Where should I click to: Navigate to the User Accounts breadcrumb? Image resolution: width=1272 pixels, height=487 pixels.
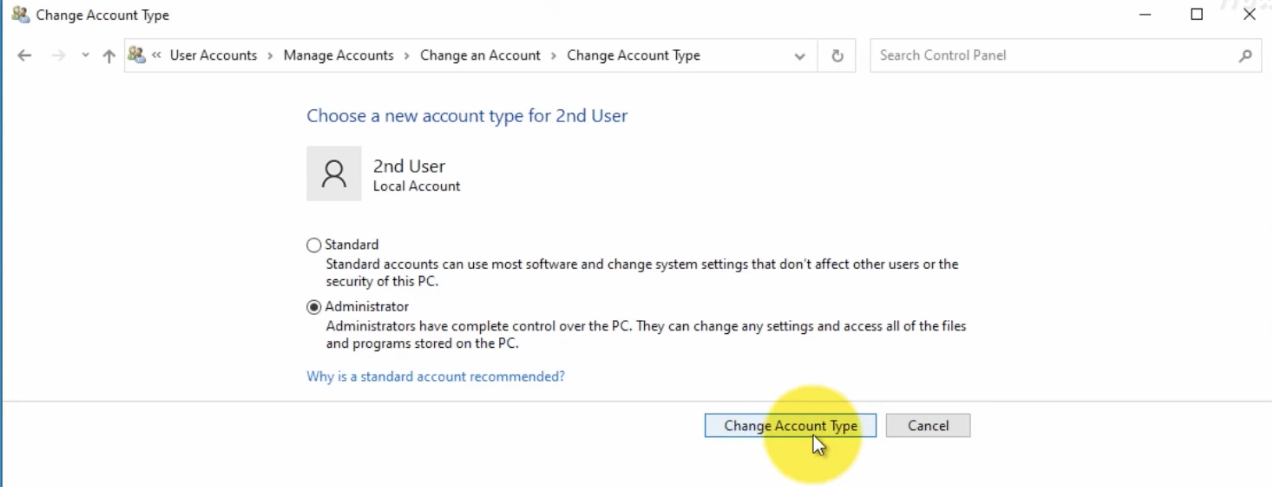point(213,56)
